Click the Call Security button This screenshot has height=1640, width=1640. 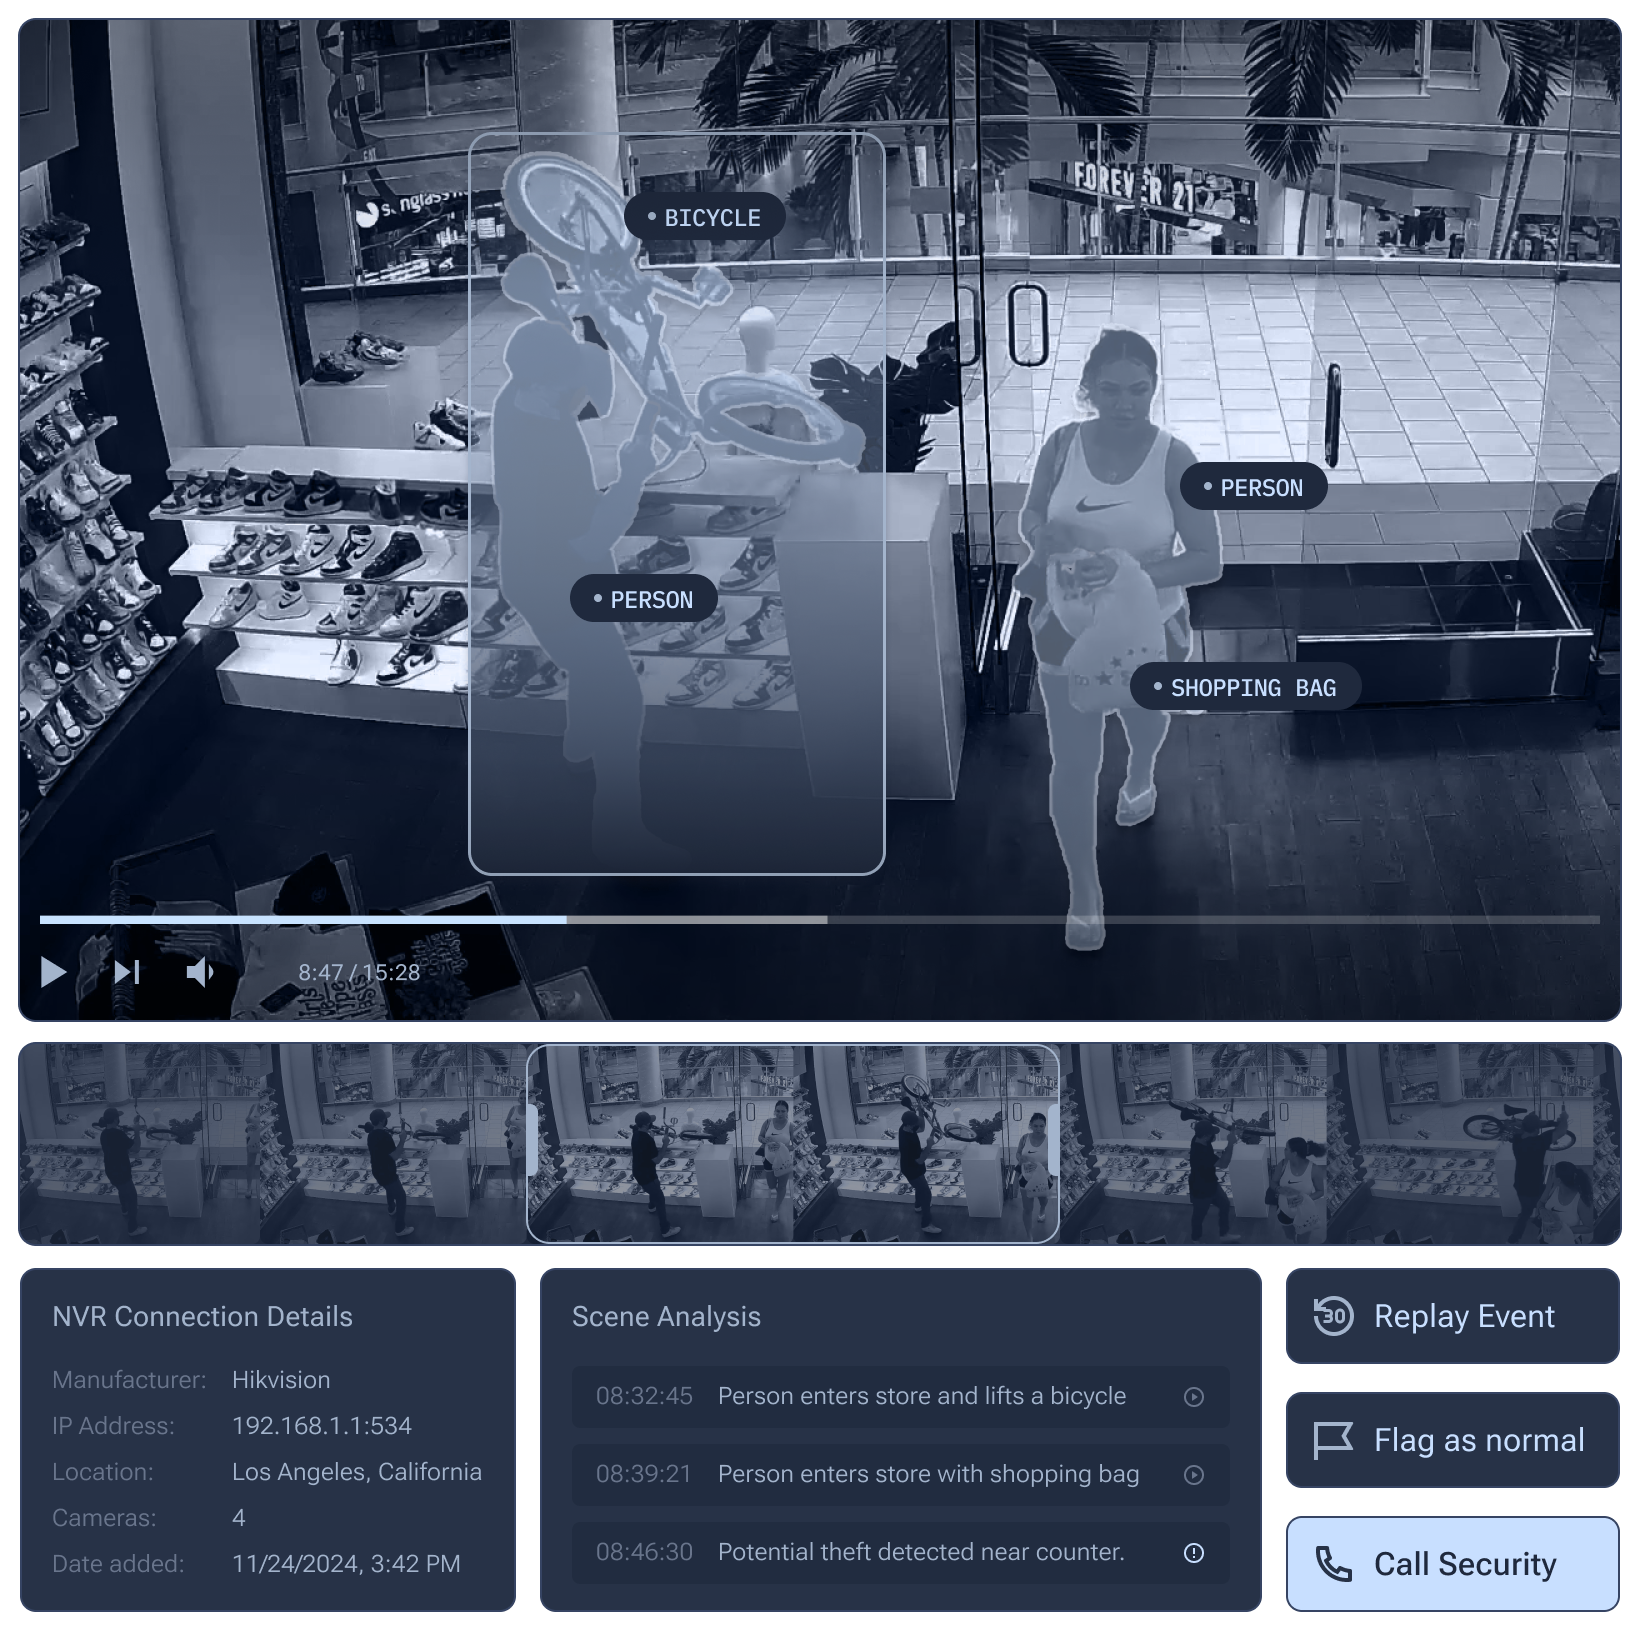coord(1452,1564)
